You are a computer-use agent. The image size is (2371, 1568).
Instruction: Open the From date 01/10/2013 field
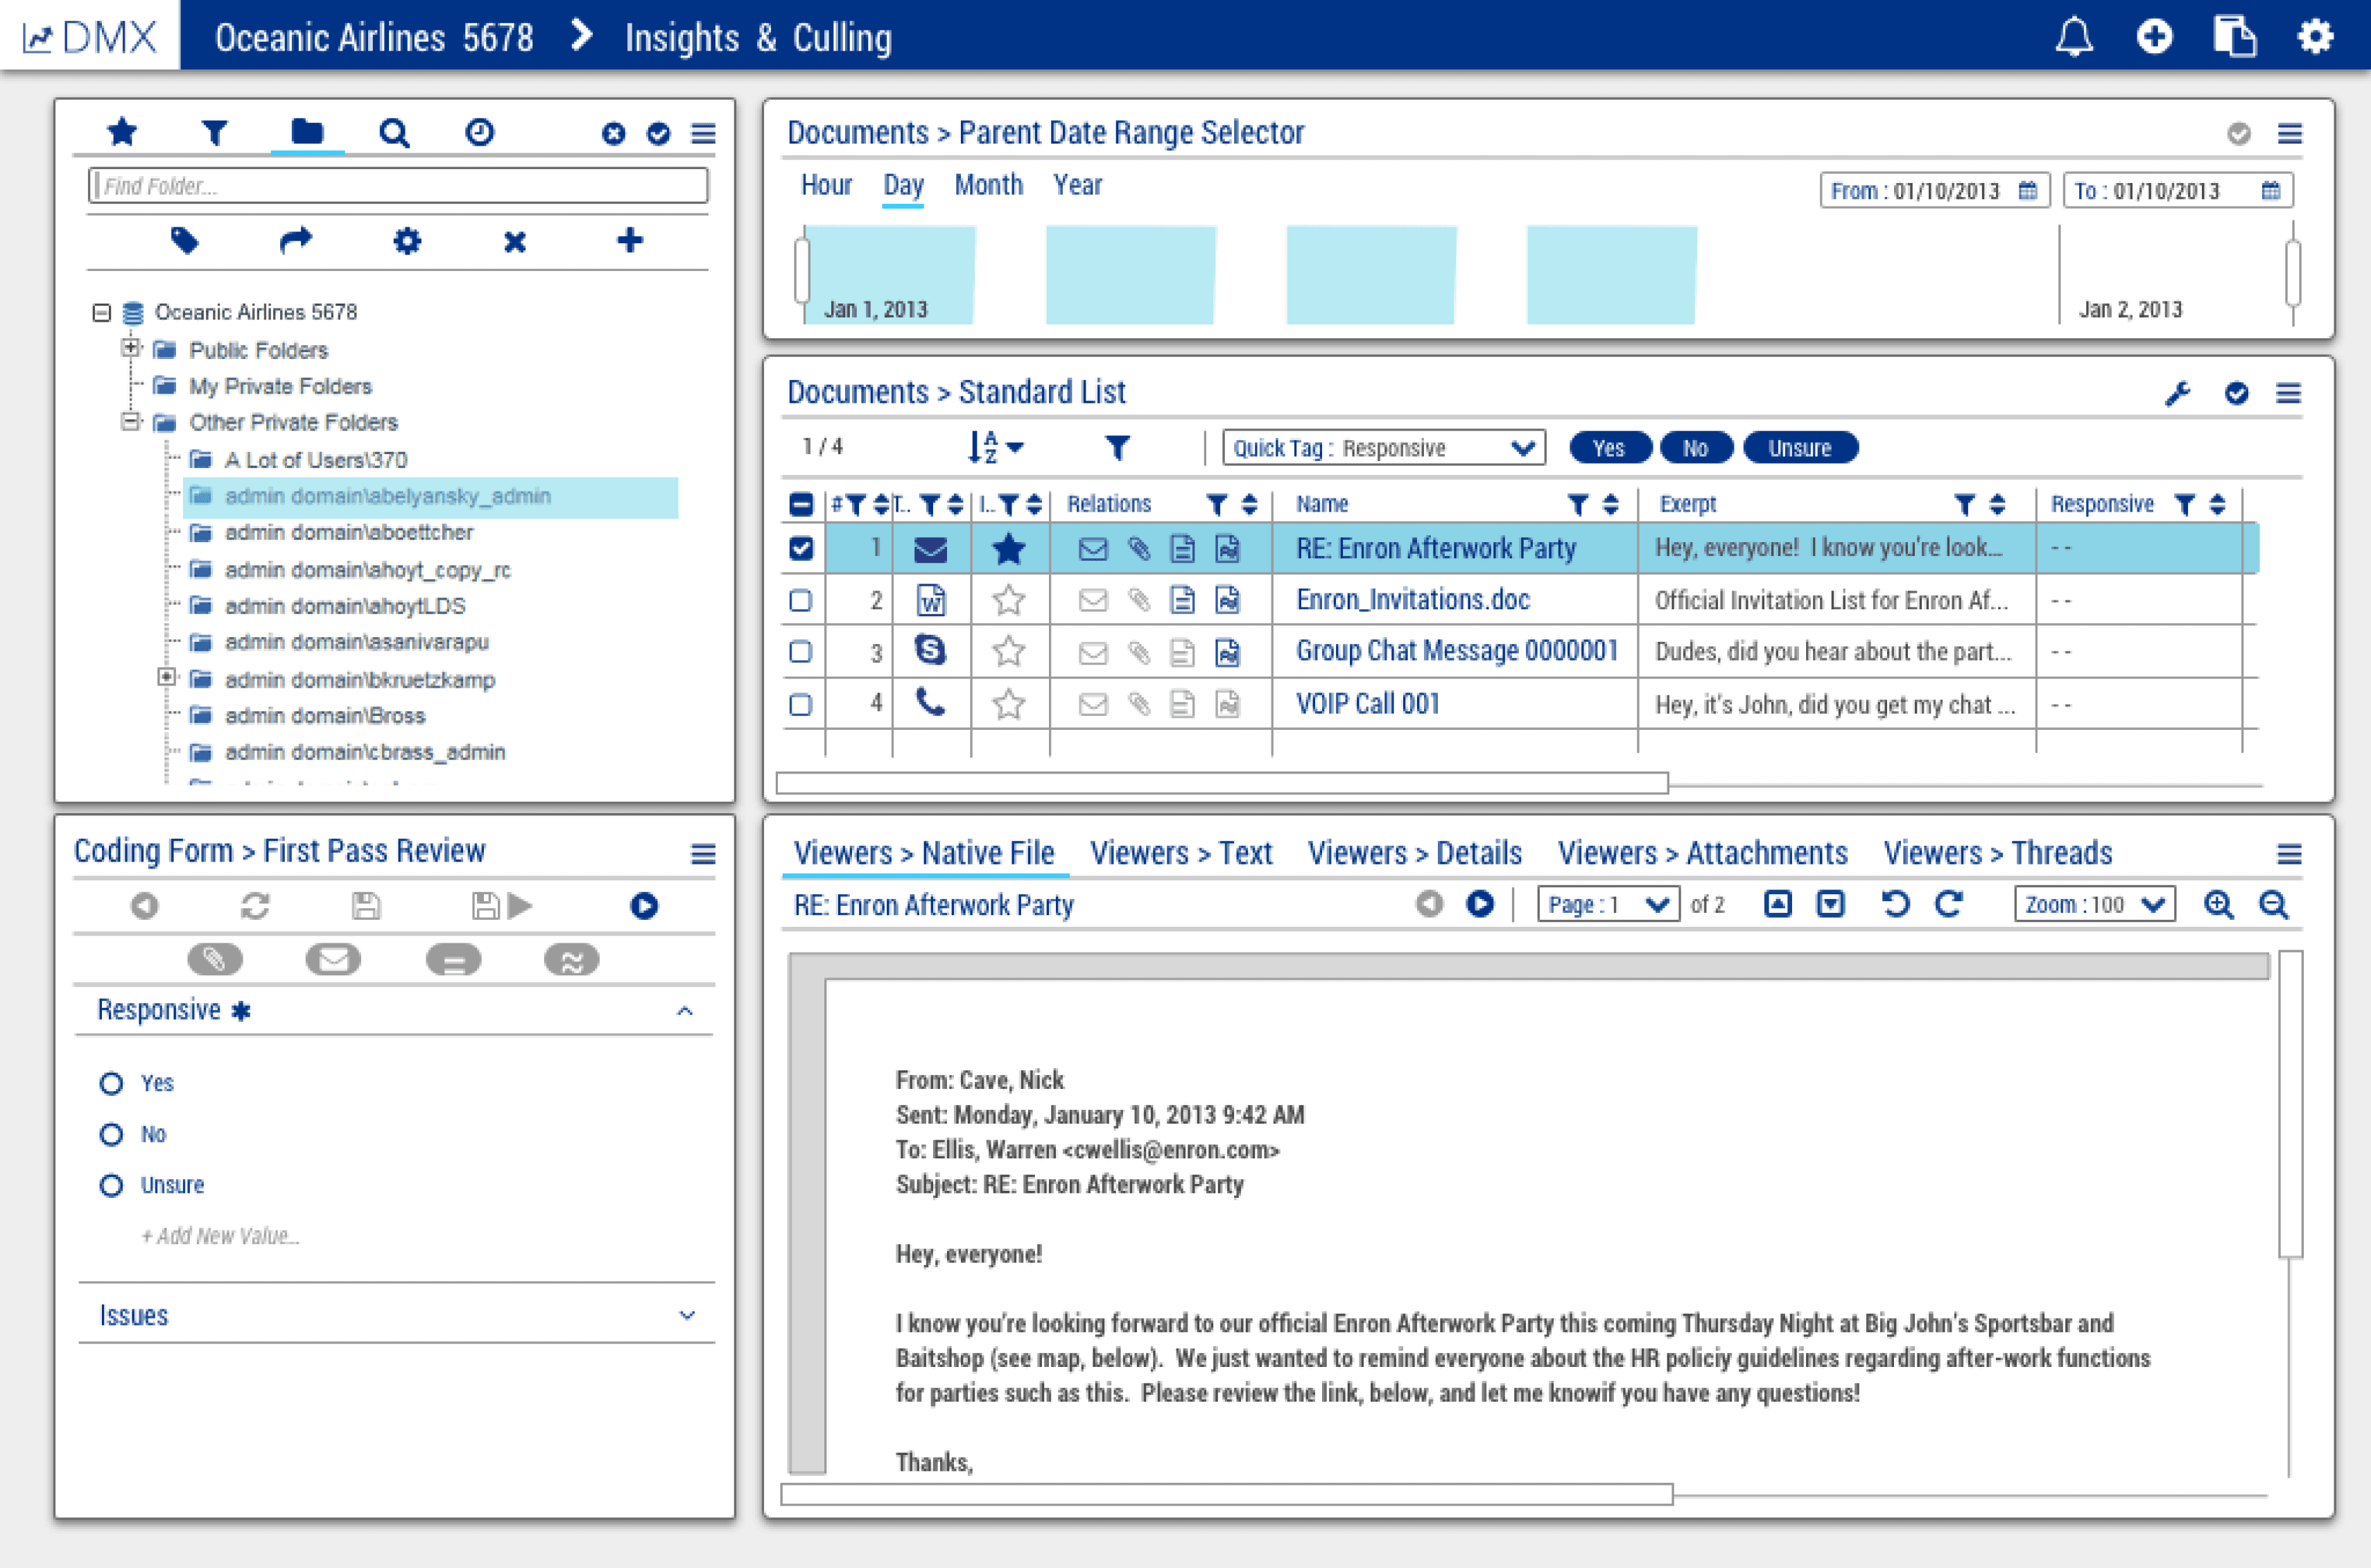pyautogui.click(x=1934, y=190)
